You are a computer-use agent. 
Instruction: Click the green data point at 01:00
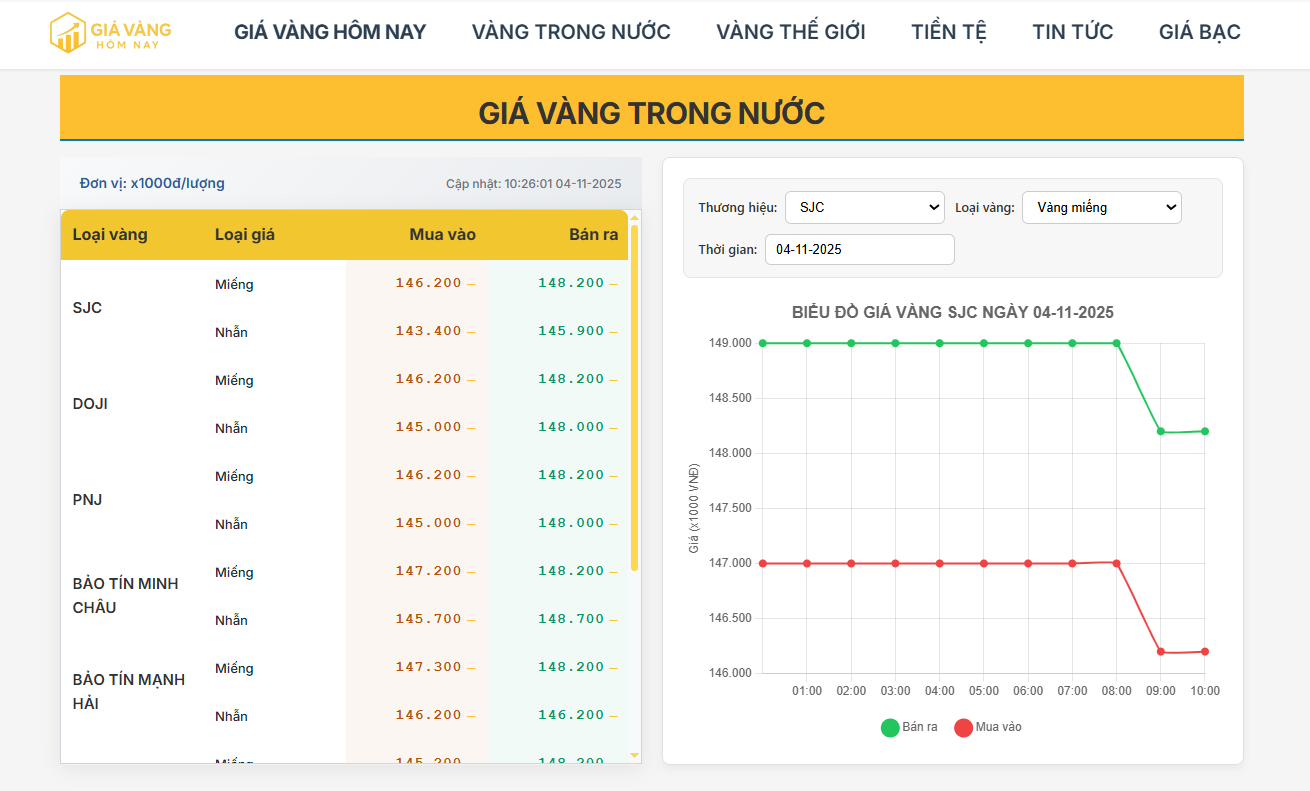806,343
